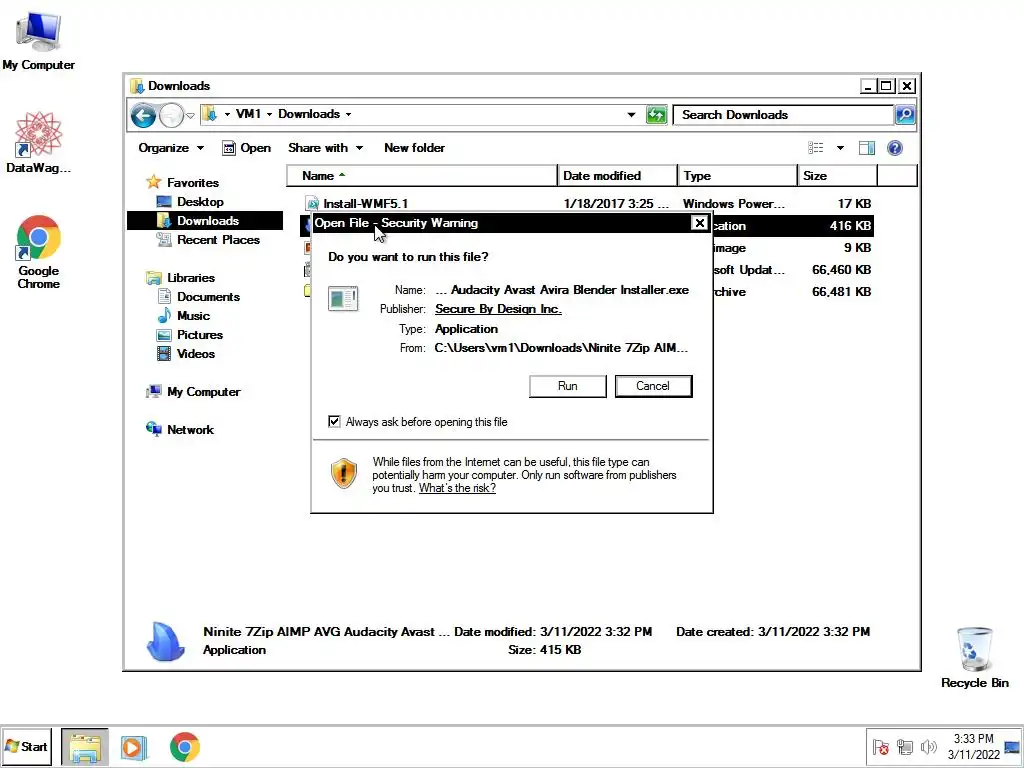
Task: Expand the VM1 breadcrumb dropdown arrow
Action: tap(269, 114)
